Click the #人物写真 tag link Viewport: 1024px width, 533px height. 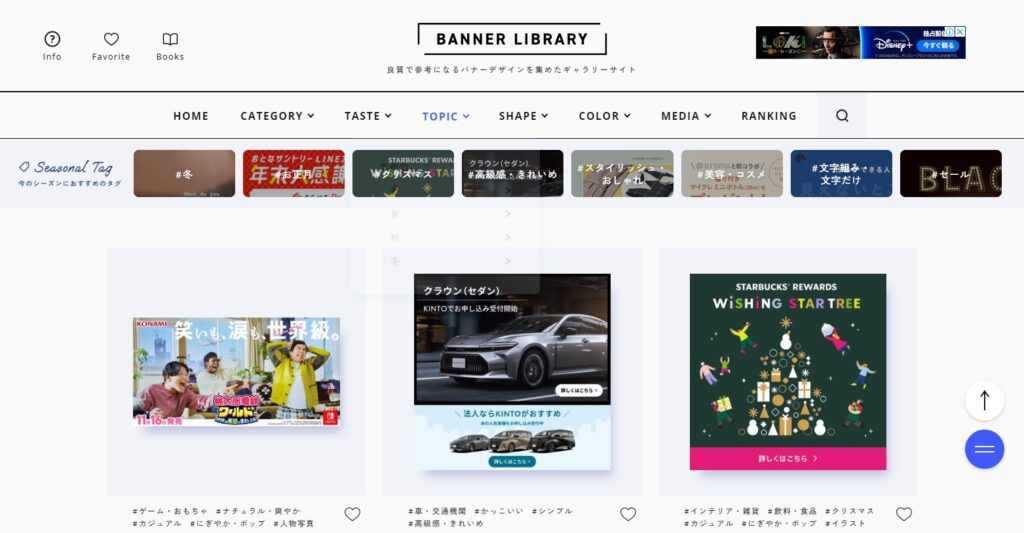coord(293,523)
